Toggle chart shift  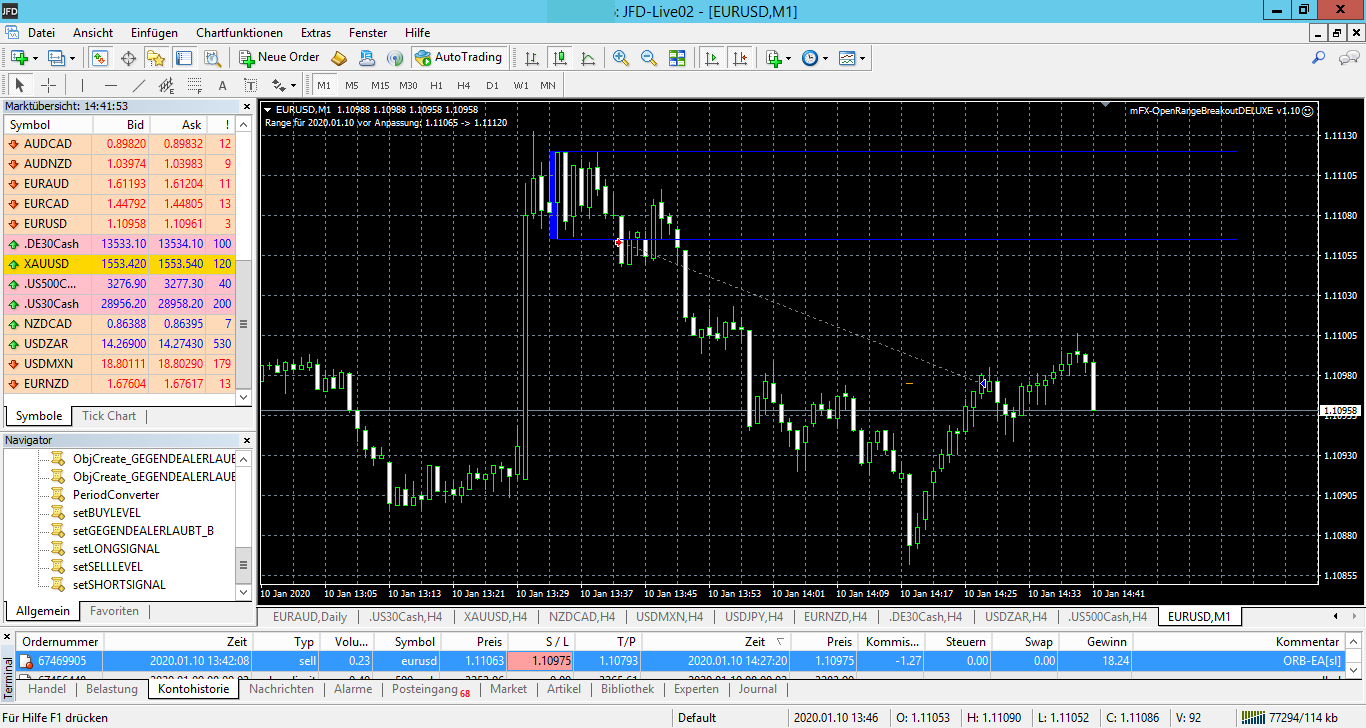739,58
